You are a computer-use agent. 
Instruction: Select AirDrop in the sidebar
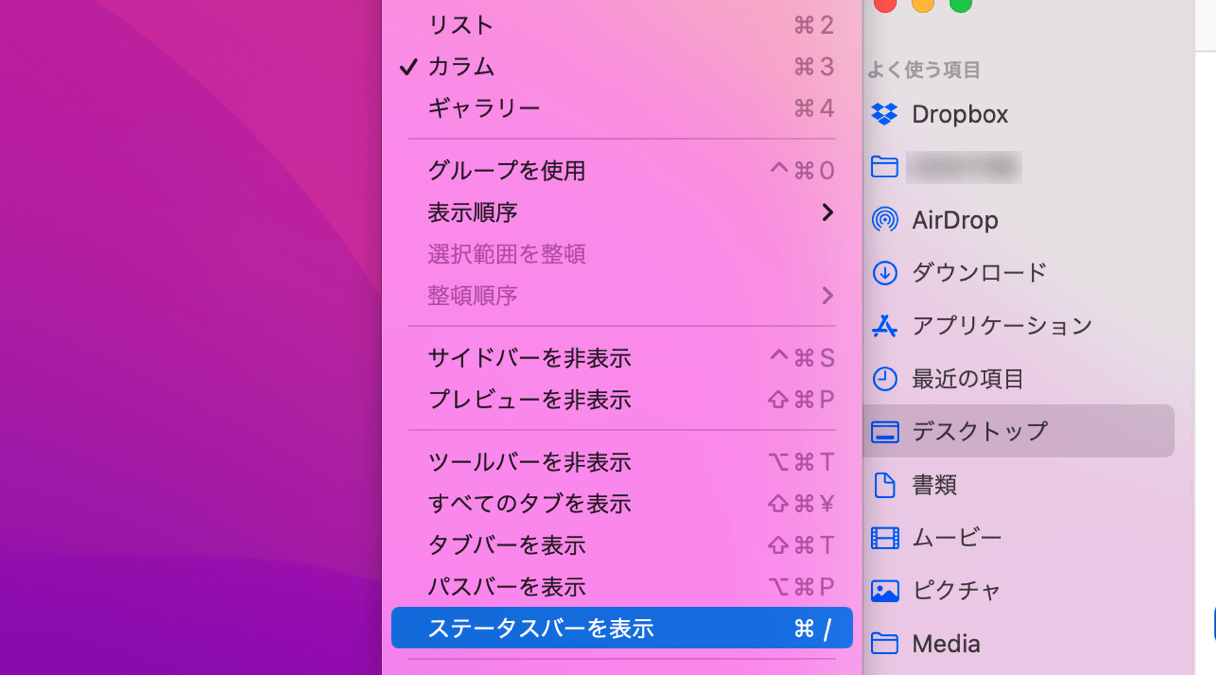click(955, 220)
